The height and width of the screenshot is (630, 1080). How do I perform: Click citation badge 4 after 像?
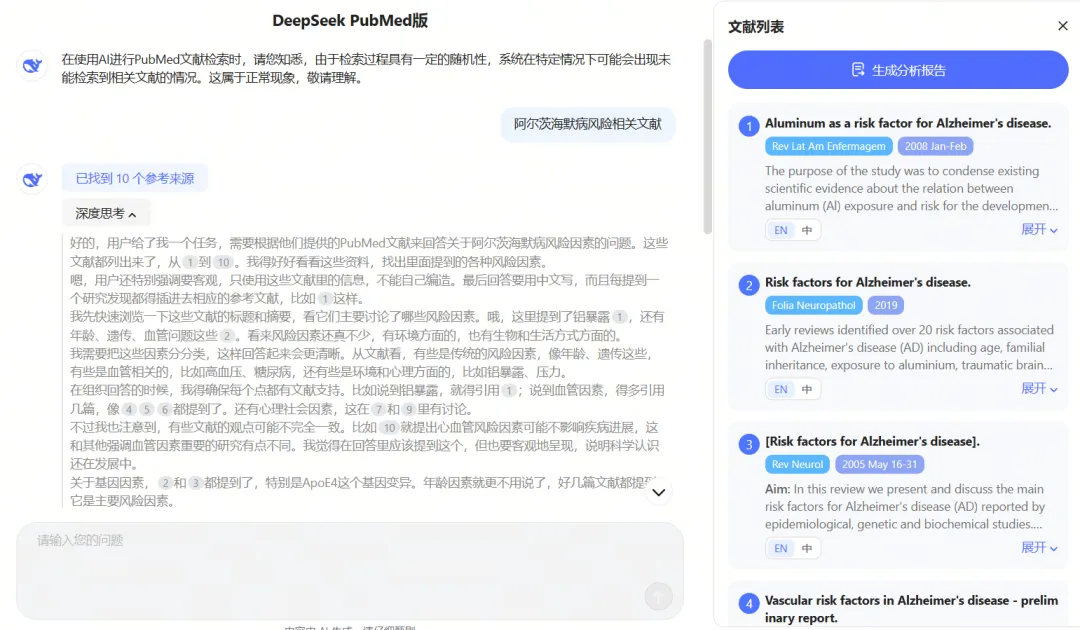click(x=129, y=409)
